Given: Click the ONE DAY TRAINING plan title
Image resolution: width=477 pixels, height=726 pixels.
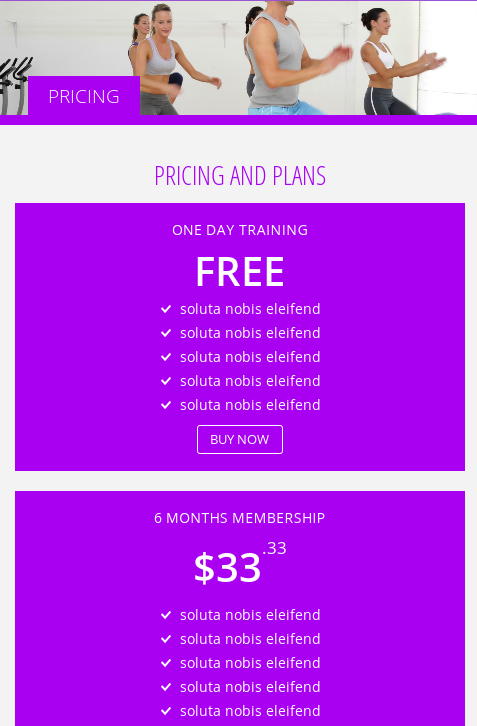Looking at the screenshot, I should pyautogui.click(x=240, y=230).
